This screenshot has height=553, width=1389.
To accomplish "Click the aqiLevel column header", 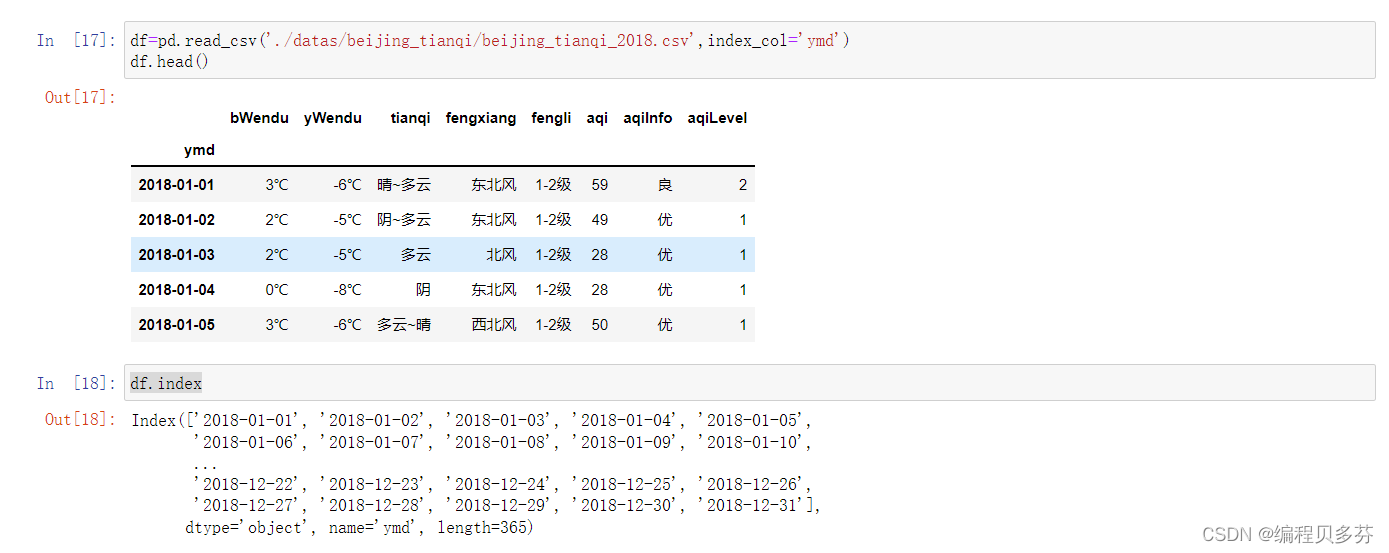I will 717,118.
